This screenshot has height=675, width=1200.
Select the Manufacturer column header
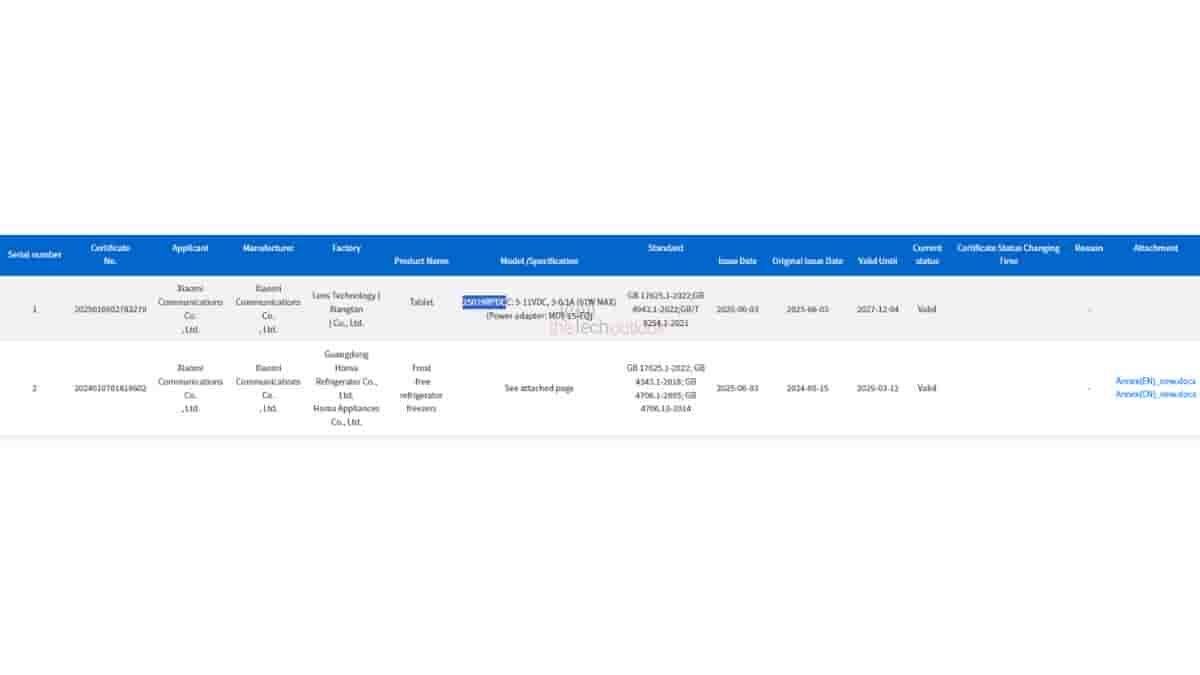[268, 248]
